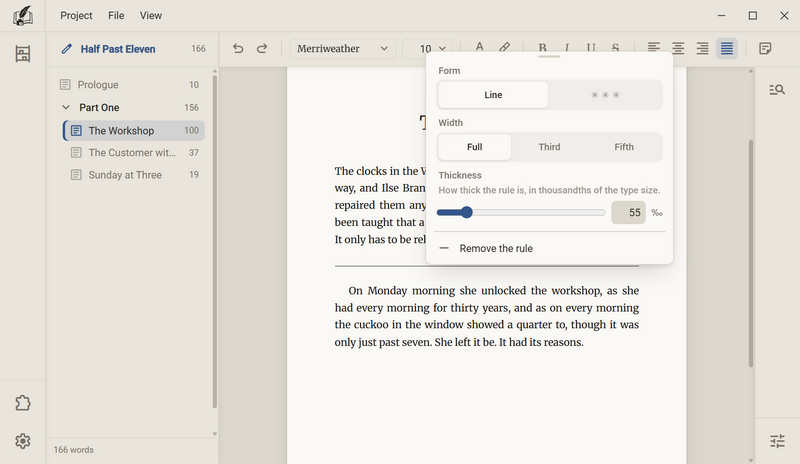Open the Merriweather font dropdown
This screenshot has height=464, width=800.
coord(342,48)
